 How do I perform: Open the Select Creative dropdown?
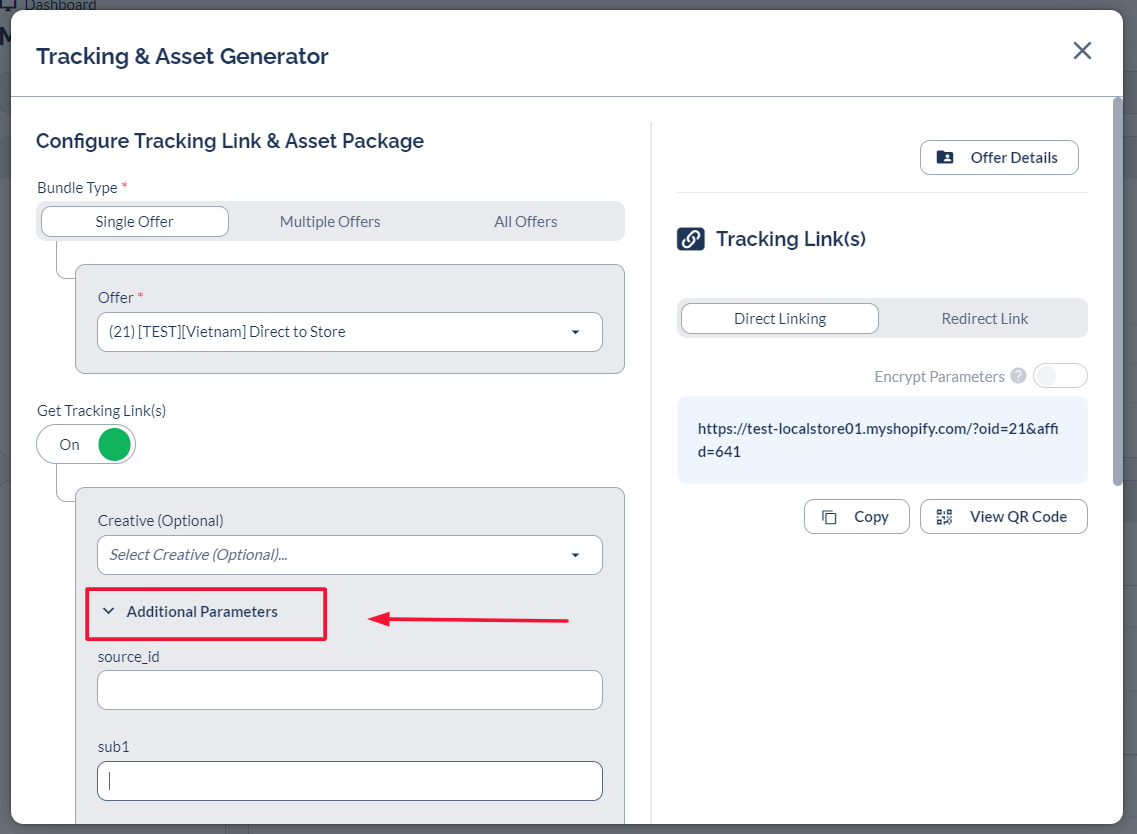pos(350,555)
